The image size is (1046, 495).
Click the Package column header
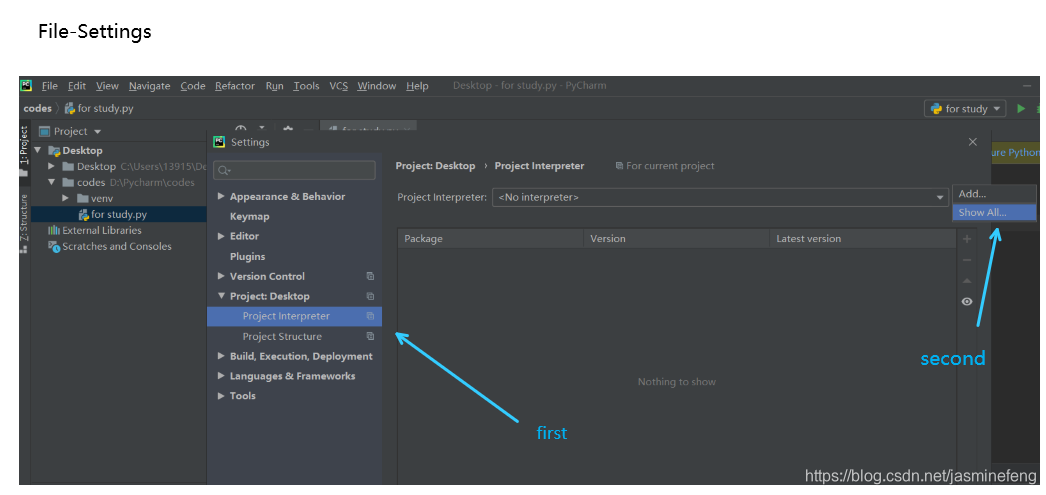491,239
